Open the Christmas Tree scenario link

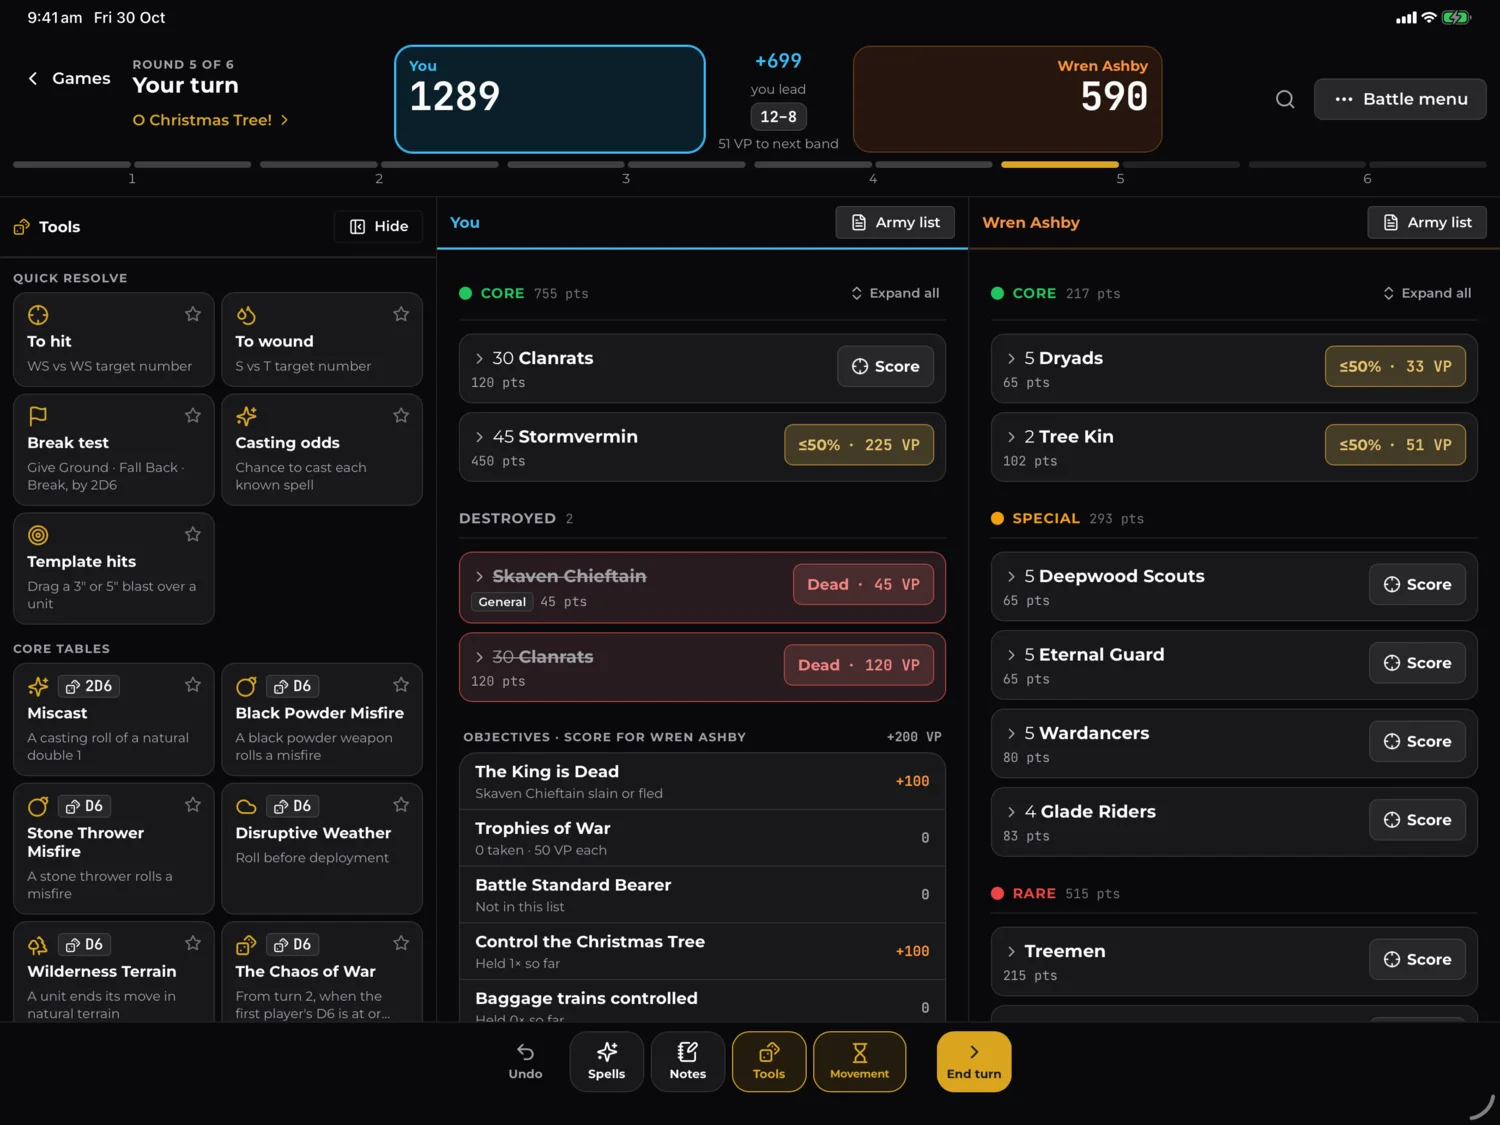pyautogui.click(x=211, y=120)
